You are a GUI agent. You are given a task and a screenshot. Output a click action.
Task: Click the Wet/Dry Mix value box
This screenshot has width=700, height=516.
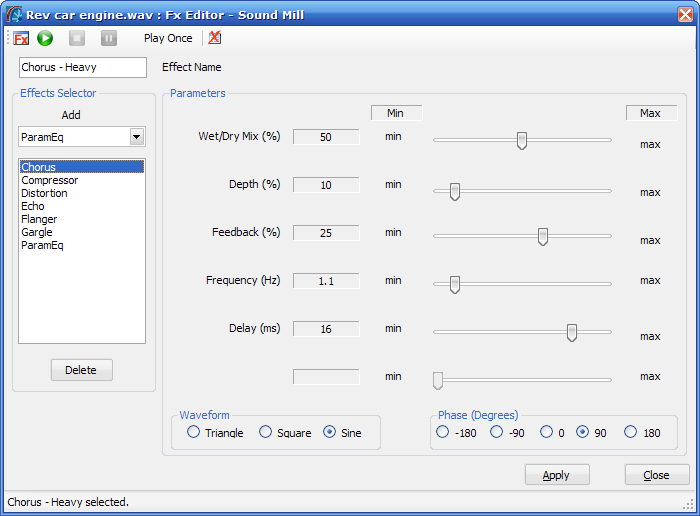tap(326, 137)
